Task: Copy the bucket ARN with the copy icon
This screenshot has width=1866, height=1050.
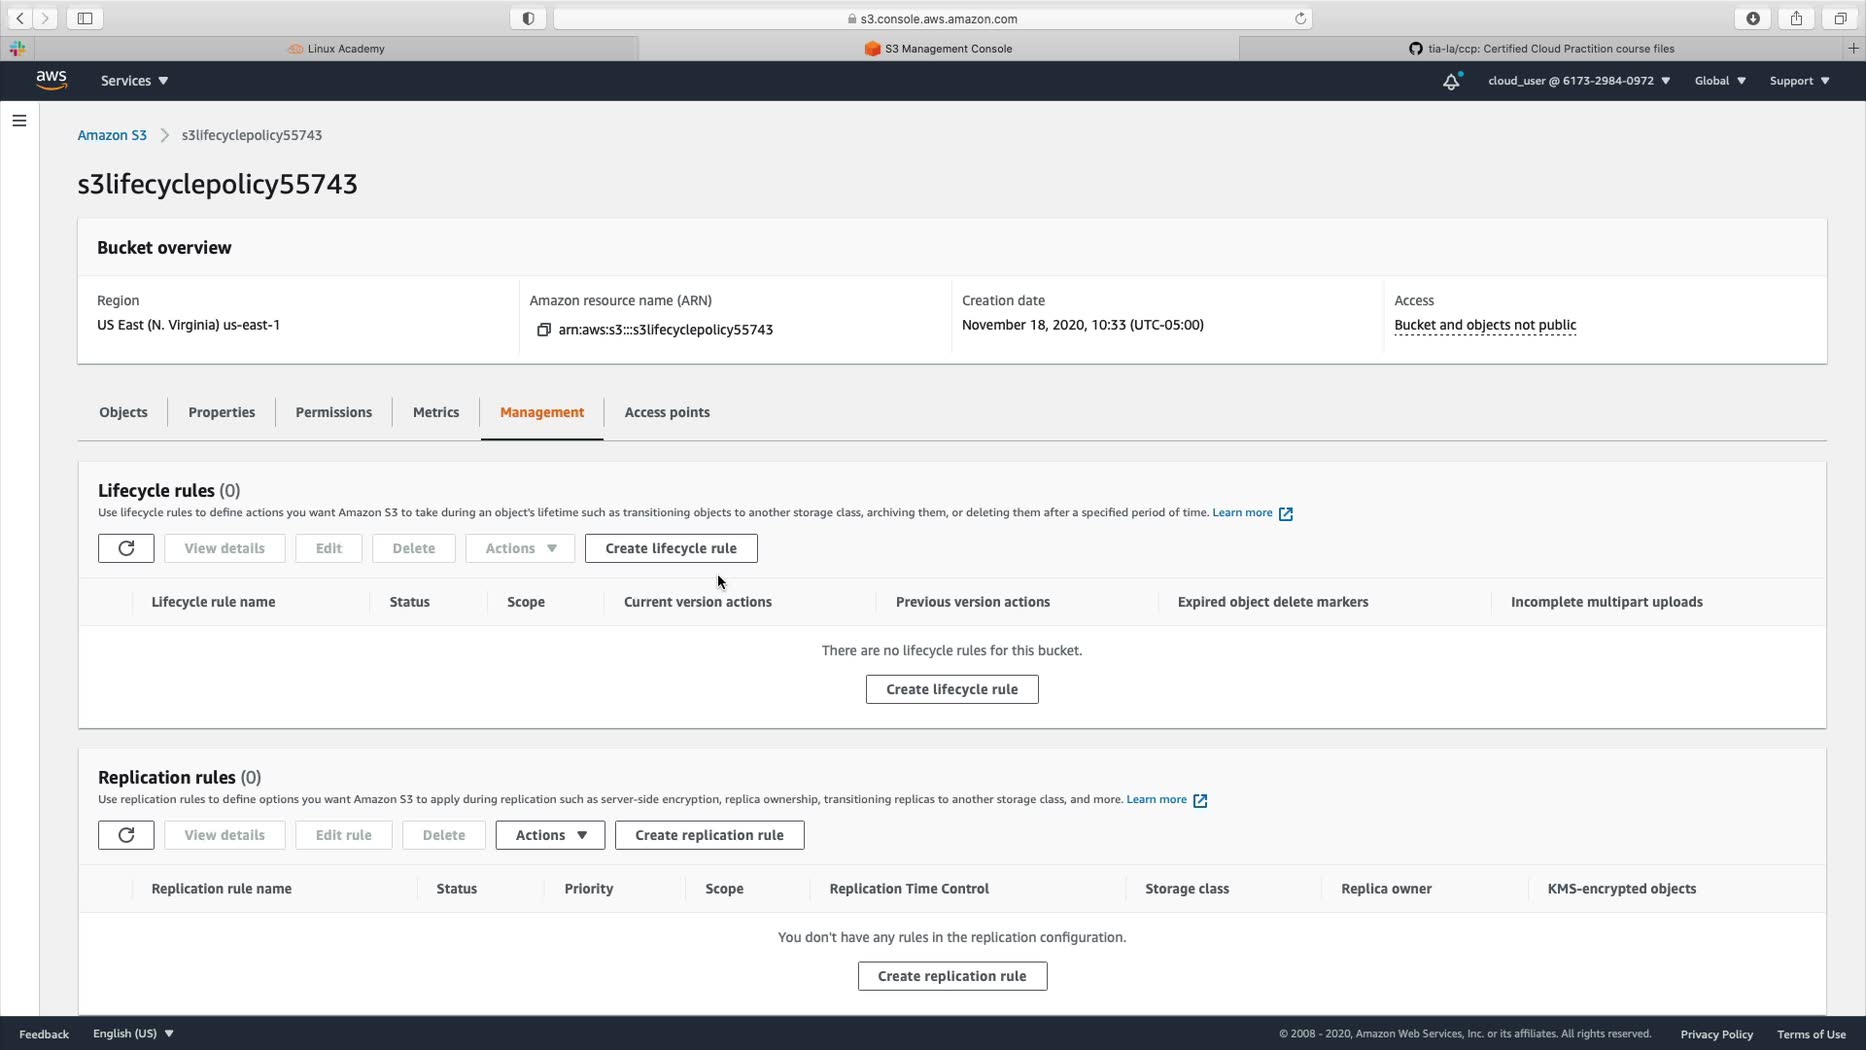Action: tap(544, 330)
